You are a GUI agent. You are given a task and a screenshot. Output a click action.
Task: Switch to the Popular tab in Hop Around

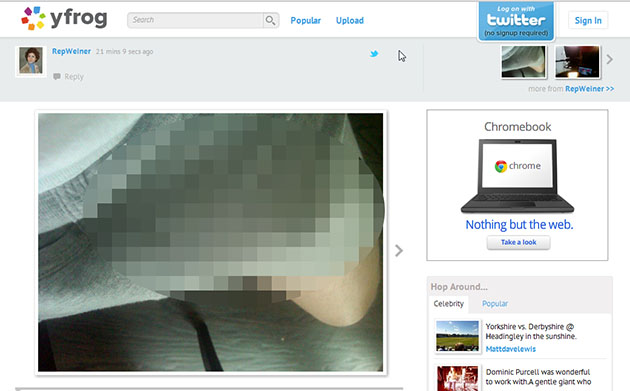coord(495,304)
